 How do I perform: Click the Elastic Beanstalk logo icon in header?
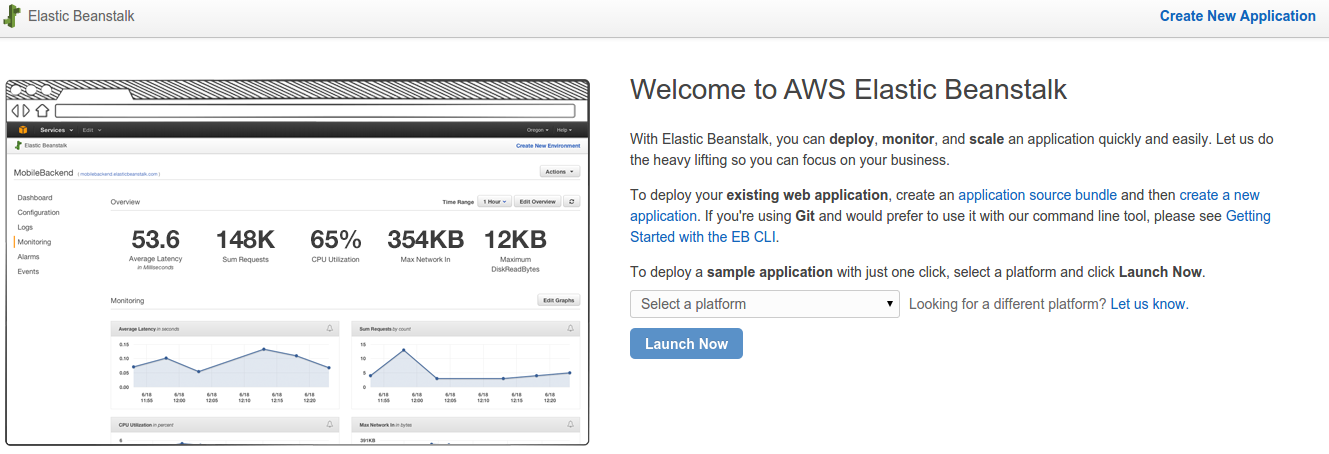click(13, 17)
